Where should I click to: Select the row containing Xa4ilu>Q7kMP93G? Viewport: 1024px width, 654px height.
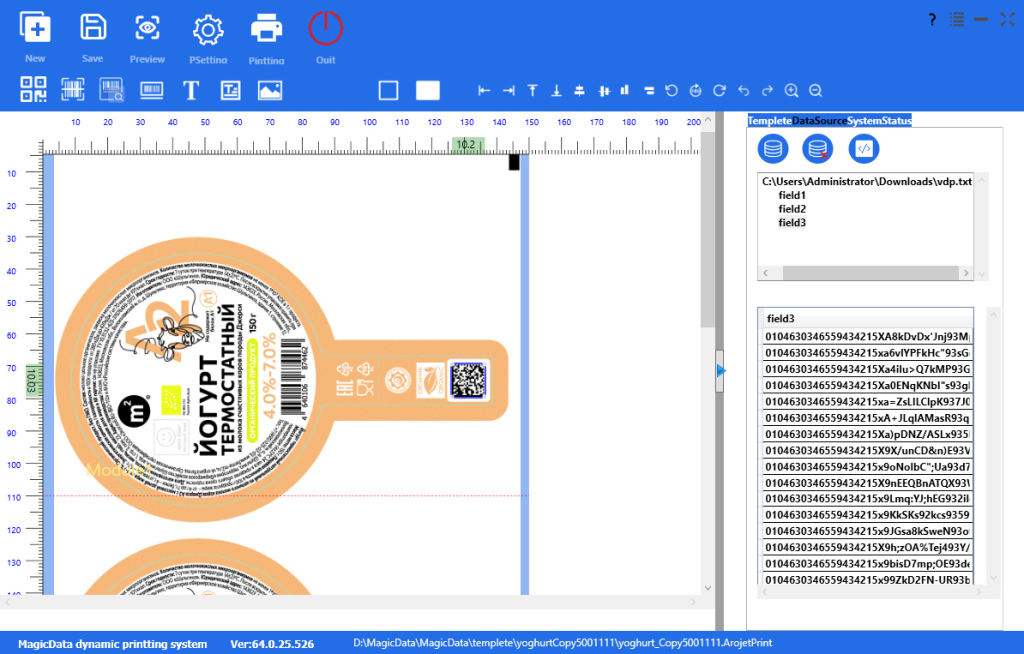pos(867,369)
